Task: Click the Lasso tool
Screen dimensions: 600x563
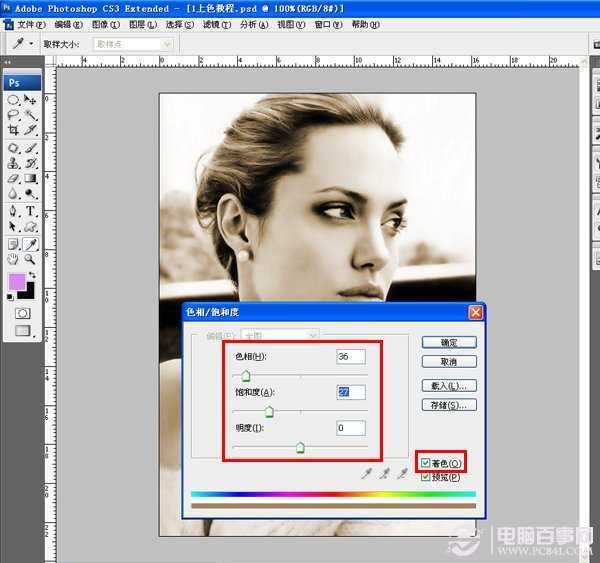Action: 14,116
